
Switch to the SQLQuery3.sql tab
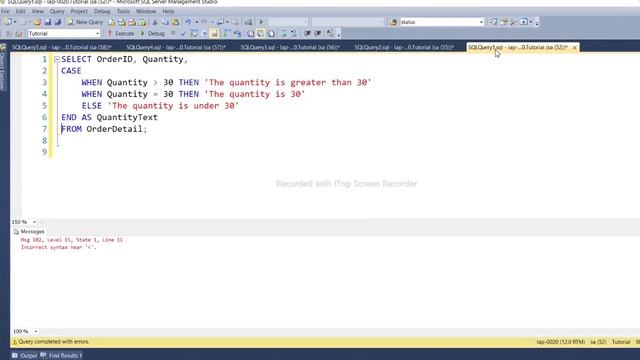tap(290, 47)
